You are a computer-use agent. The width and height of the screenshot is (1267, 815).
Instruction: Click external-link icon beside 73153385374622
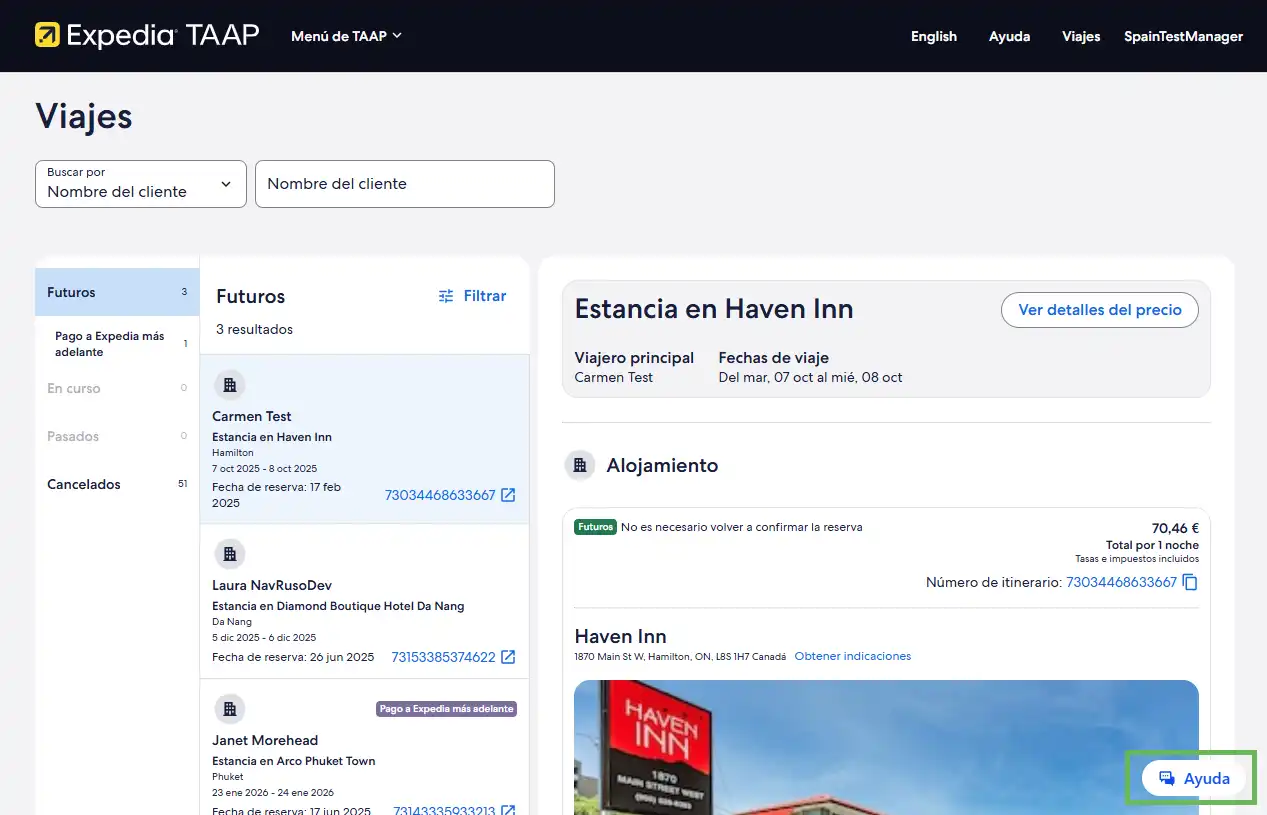click(508, 657)
